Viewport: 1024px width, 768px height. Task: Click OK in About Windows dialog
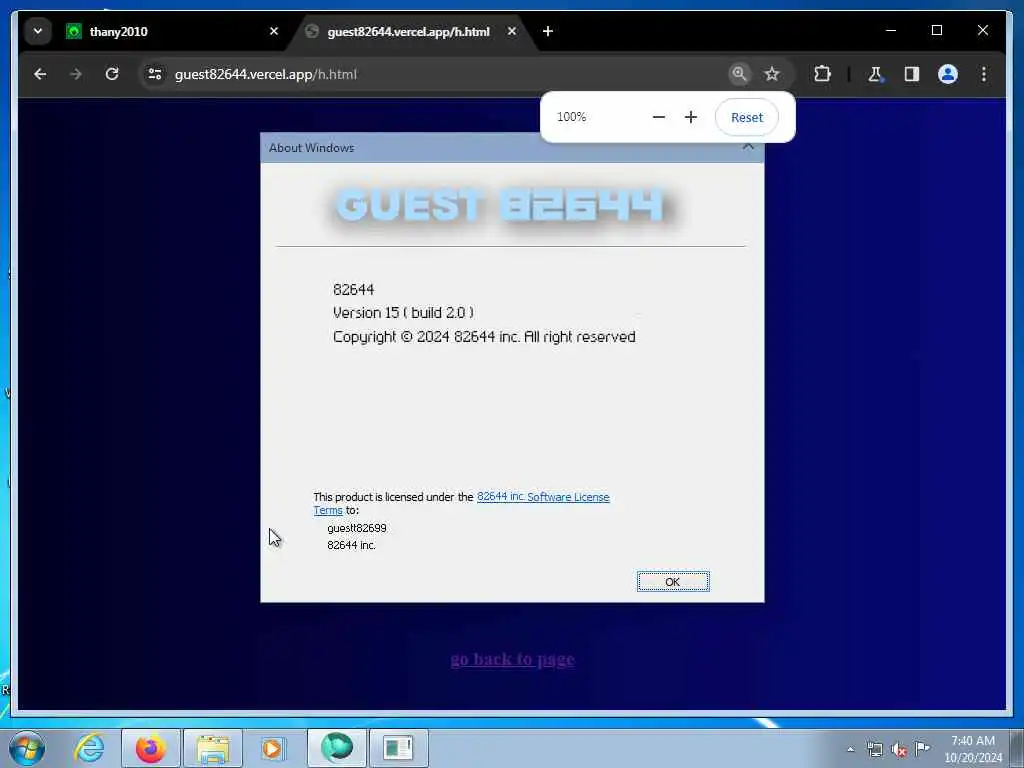click(x=673, y=582)
